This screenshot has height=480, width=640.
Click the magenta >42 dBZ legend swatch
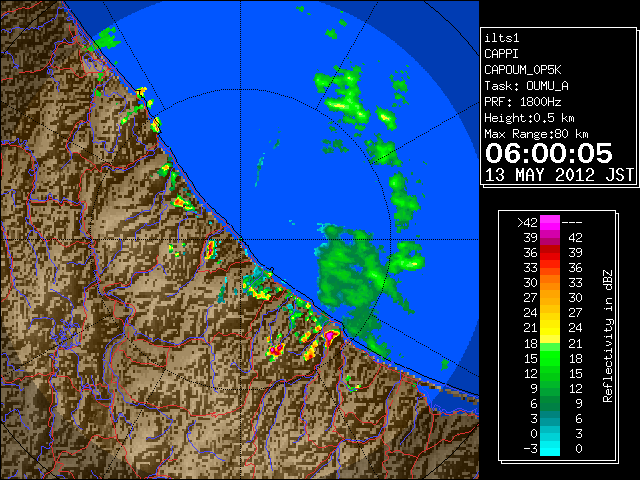click(550, 223)
